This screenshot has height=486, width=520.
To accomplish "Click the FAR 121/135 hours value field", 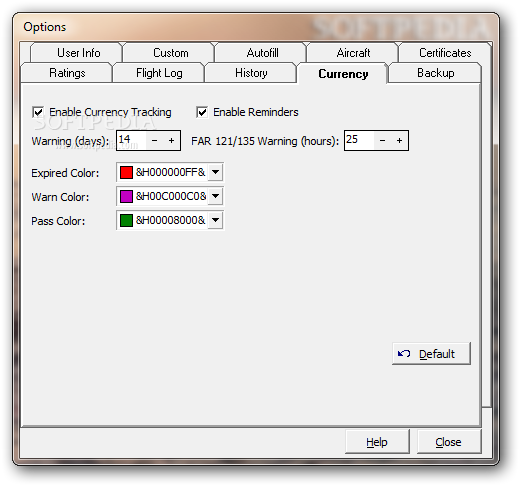I will point(359,140).
